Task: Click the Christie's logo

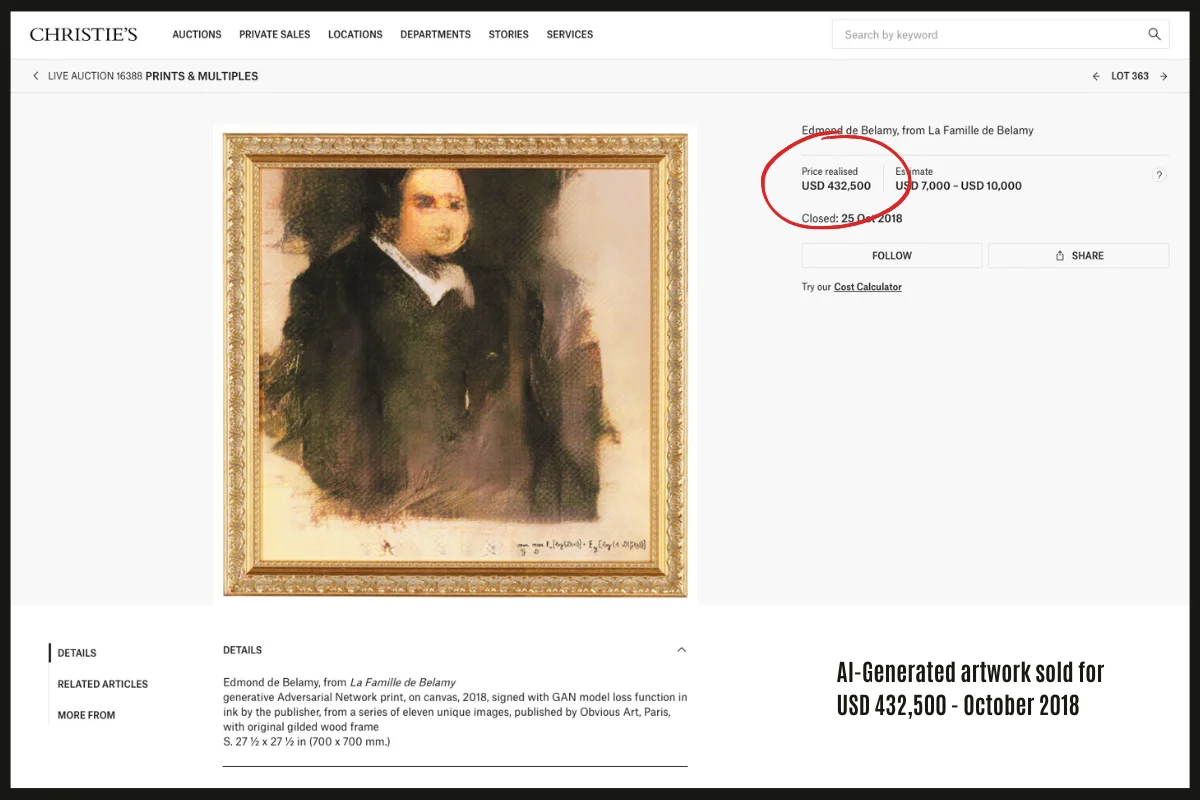Action: tap(83, 34)
